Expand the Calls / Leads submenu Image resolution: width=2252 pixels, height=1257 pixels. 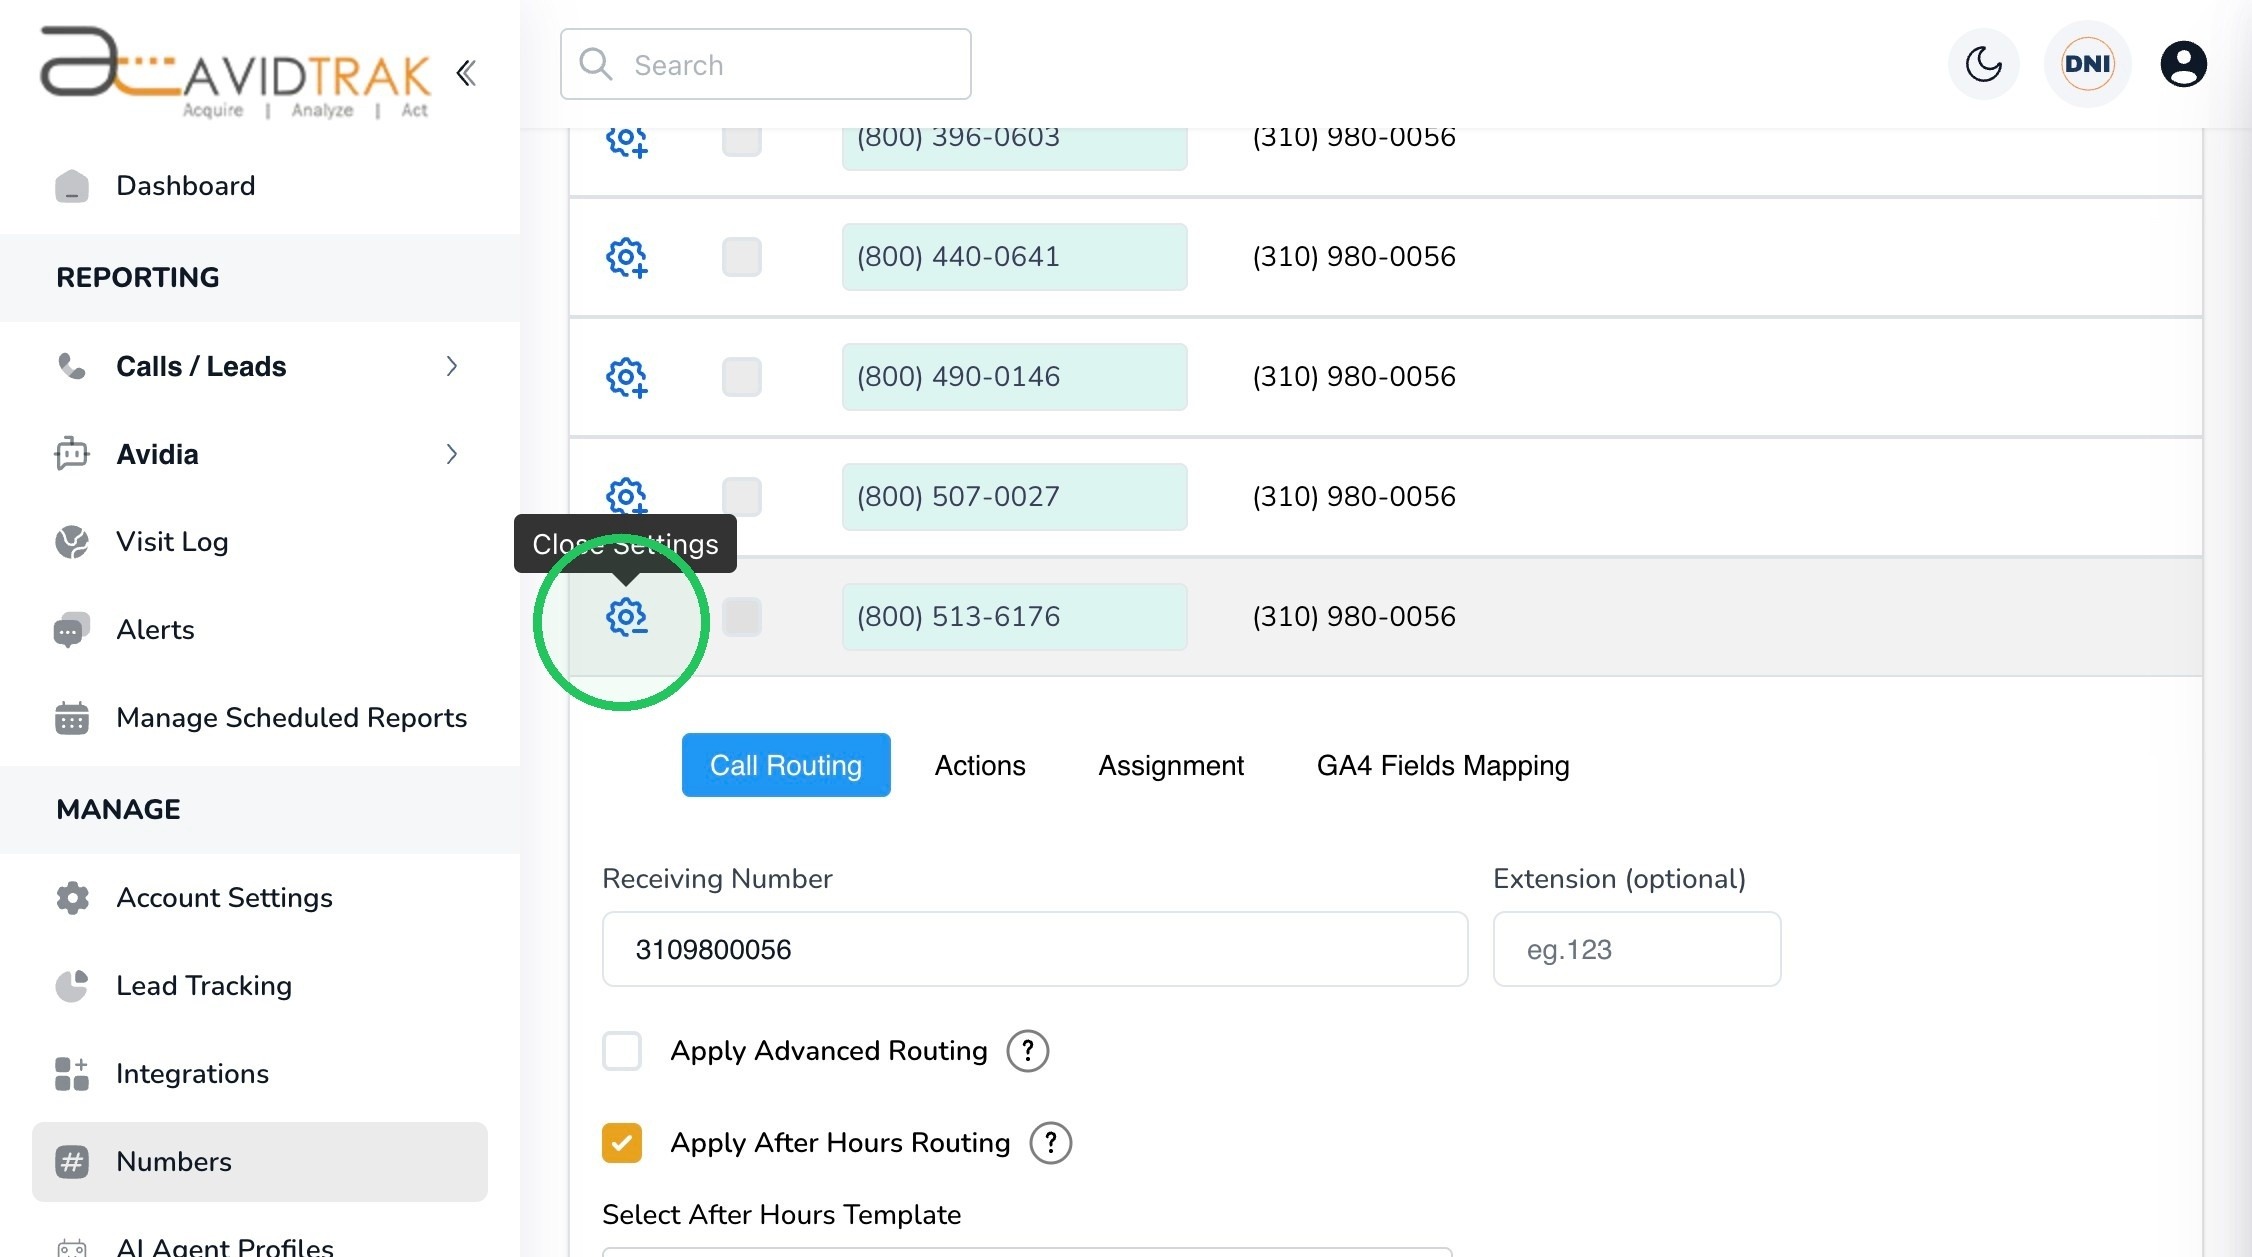tap(451, 366)
